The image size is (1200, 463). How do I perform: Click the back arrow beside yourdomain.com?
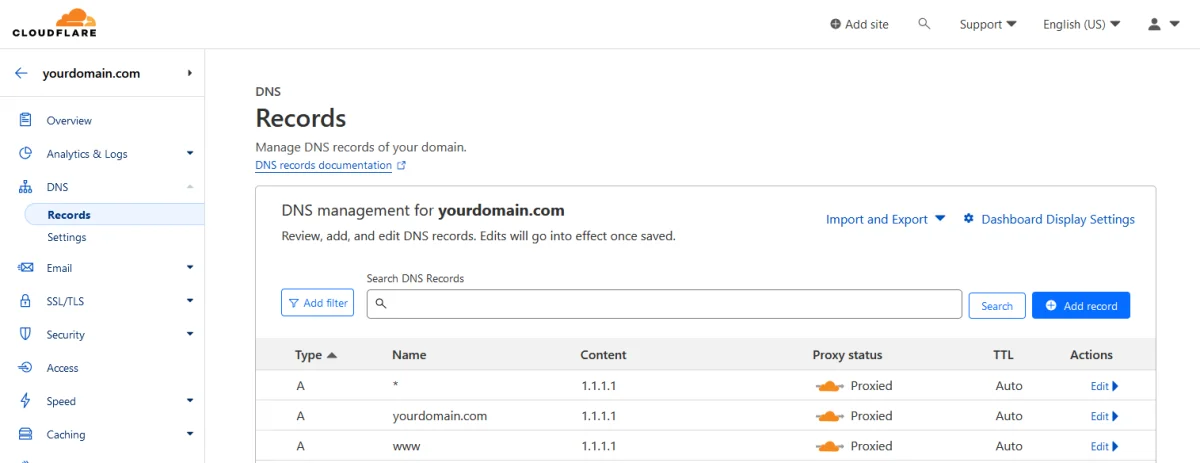pos(21,73)
